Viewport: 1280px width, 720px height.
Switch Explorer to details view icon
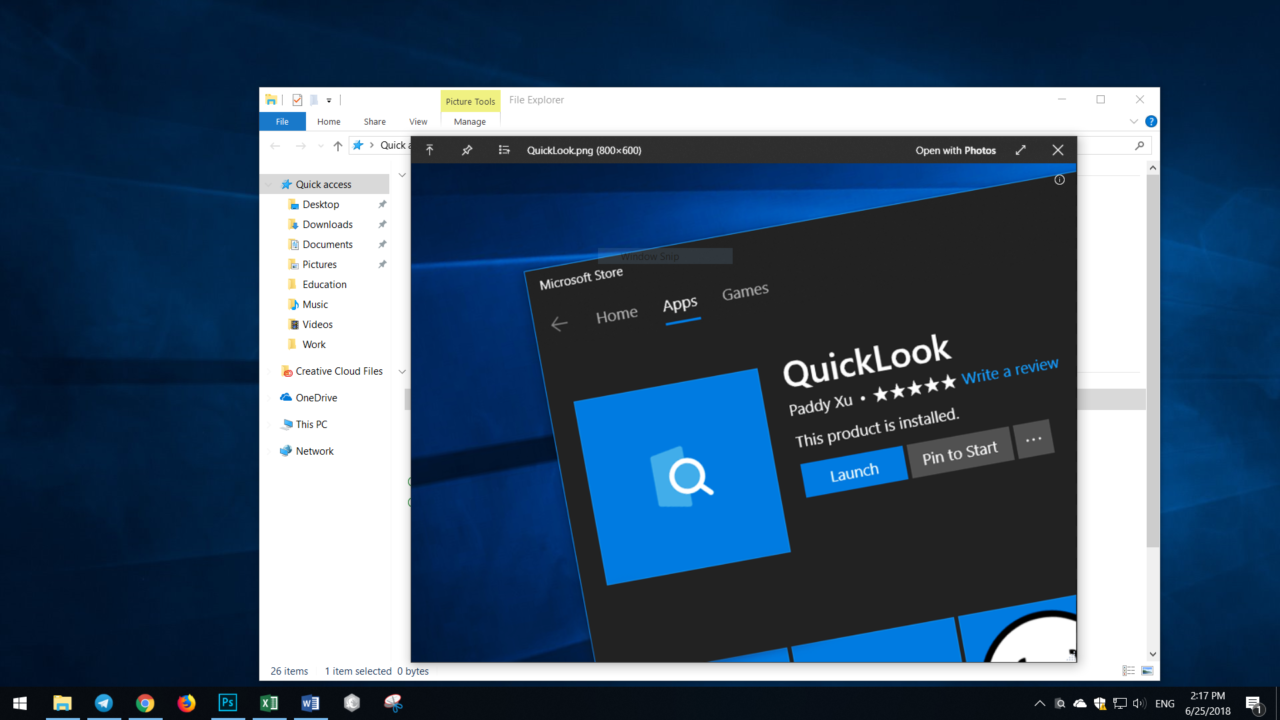(x=1128, y=671)
